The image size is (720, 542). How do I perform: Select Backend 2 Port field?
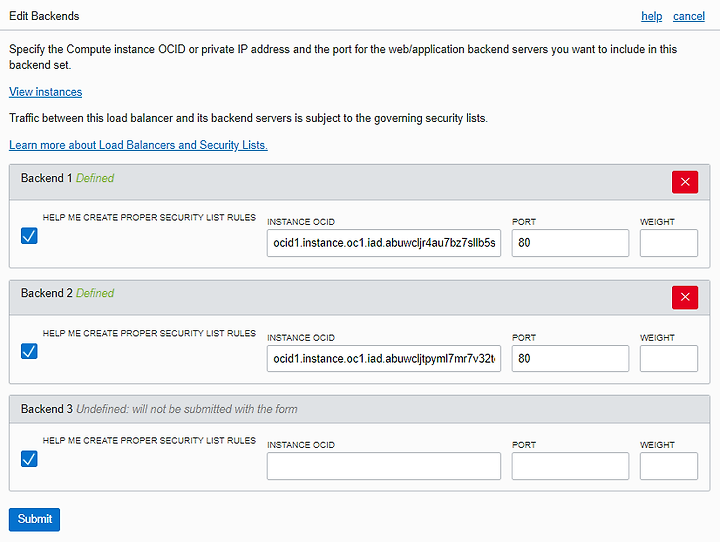pos(570,359)
